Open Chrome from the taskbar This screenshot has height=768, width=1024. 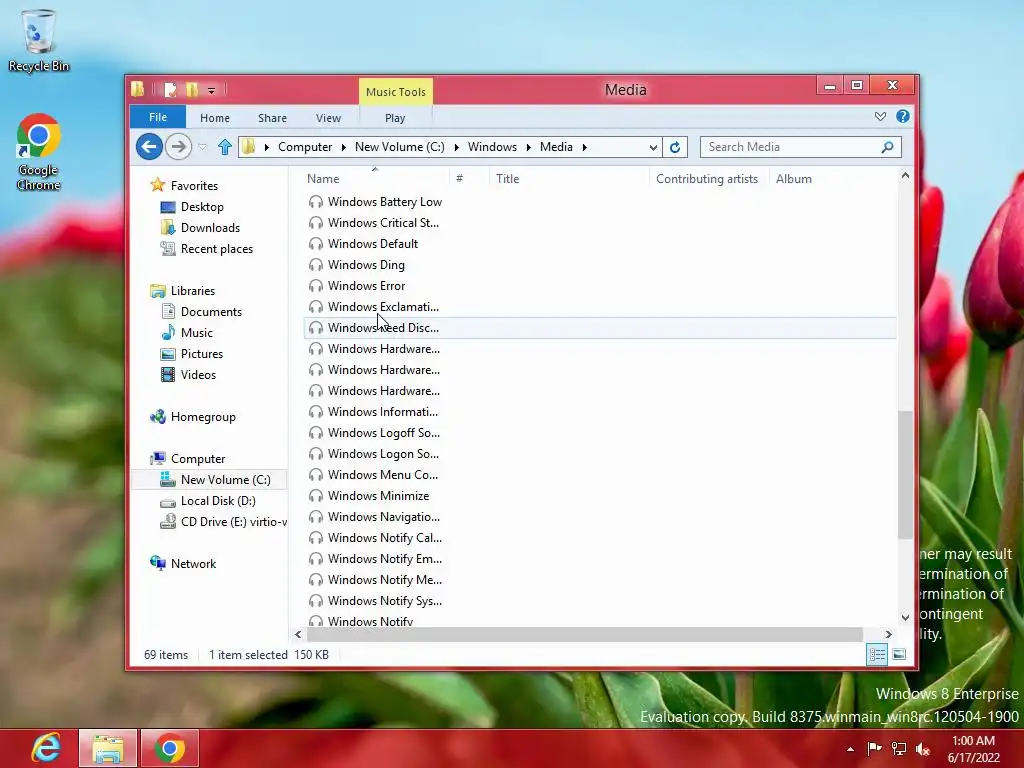170,748
